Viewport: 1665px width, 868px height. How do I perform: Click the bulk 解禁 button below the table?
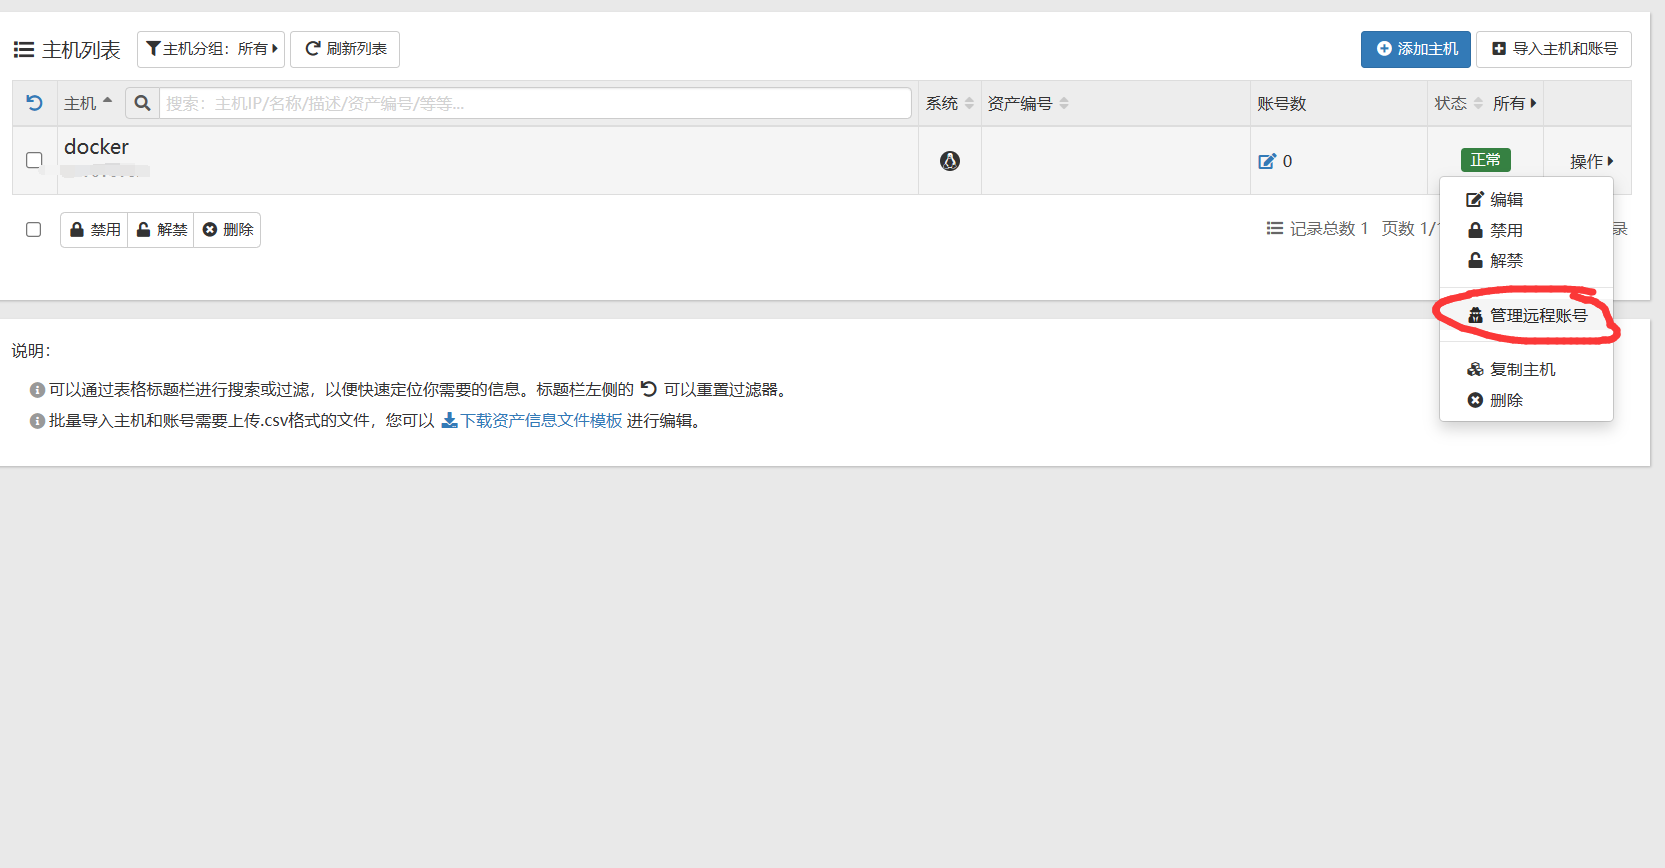pyautogui.click(x=161, y=230)
